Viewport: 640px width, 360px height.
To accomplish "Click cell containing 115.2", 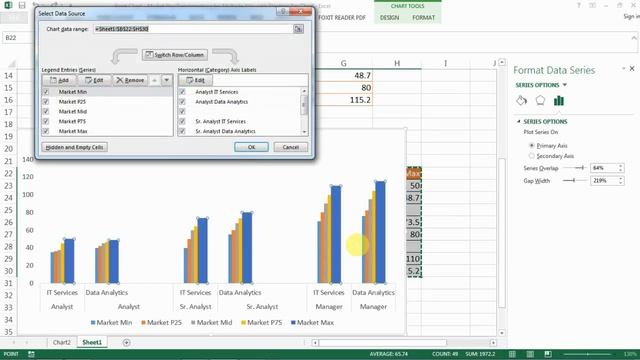I will click(x=344, y=100).
